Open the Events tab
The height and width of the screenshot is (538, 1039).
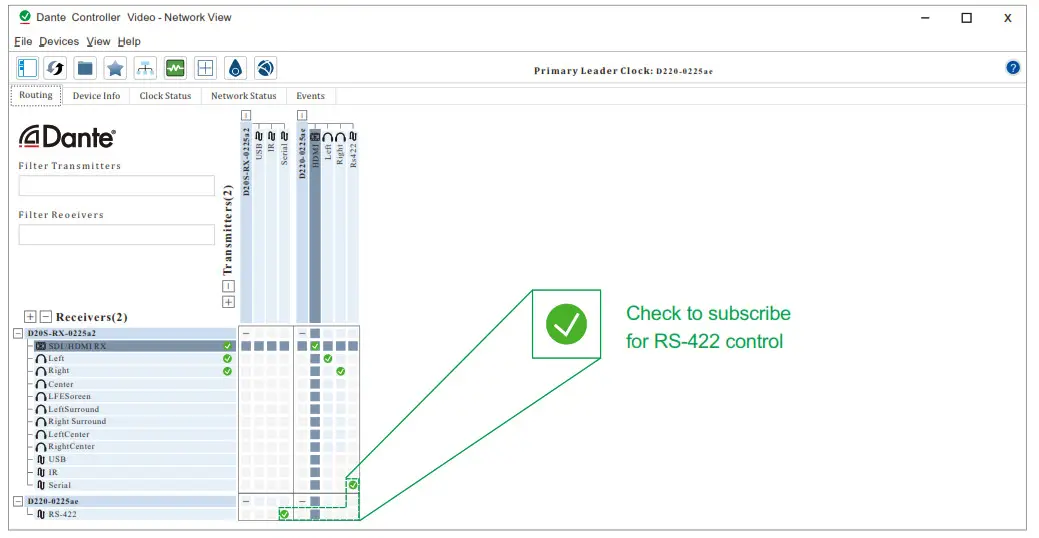[310, 95]
